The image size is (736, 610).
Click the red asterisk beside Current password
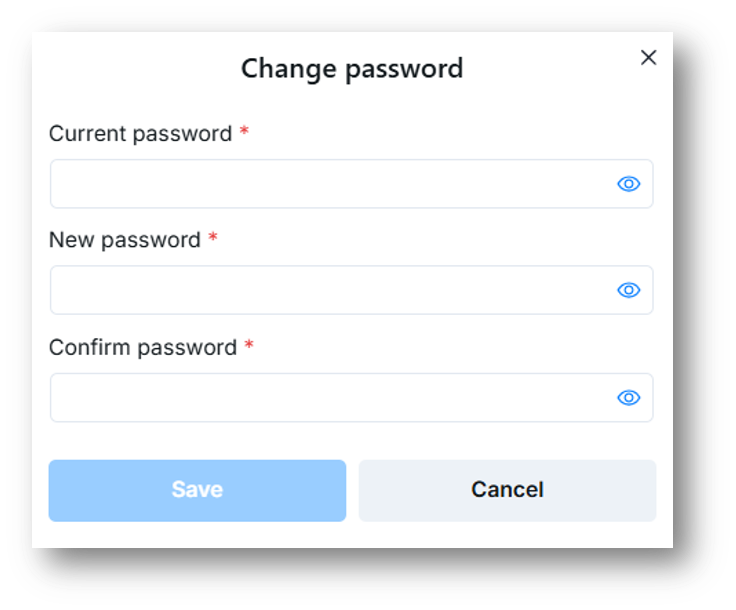(244, 132)
